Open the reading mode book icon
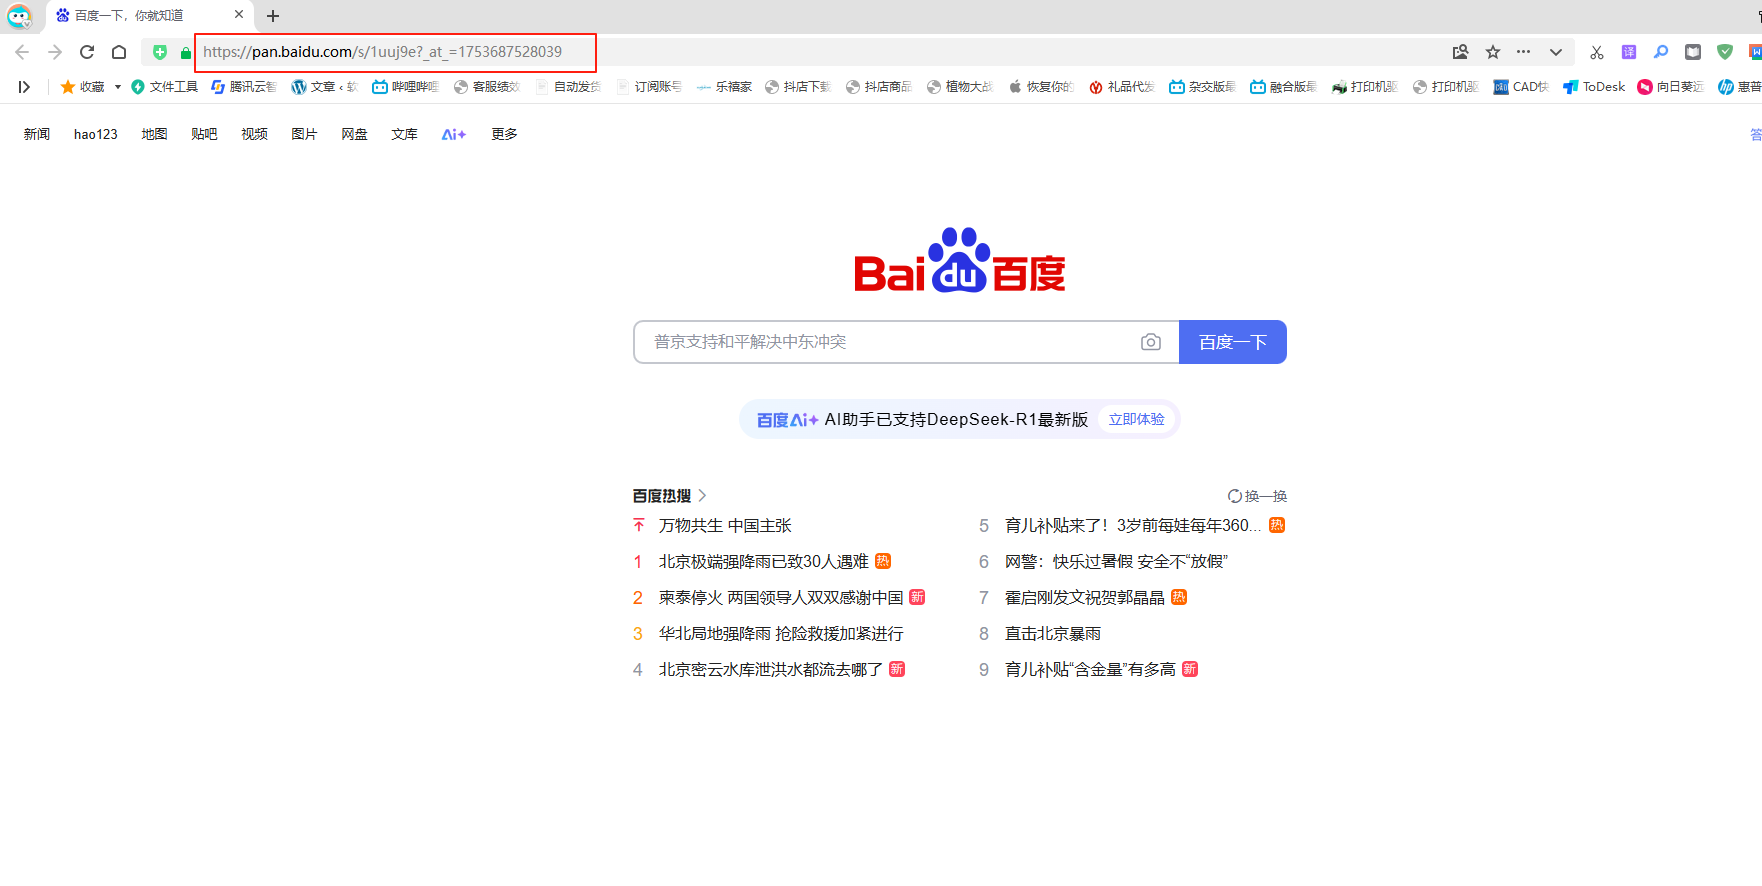The width and height of the screenshot is (1762, 886). point(1693,52)
